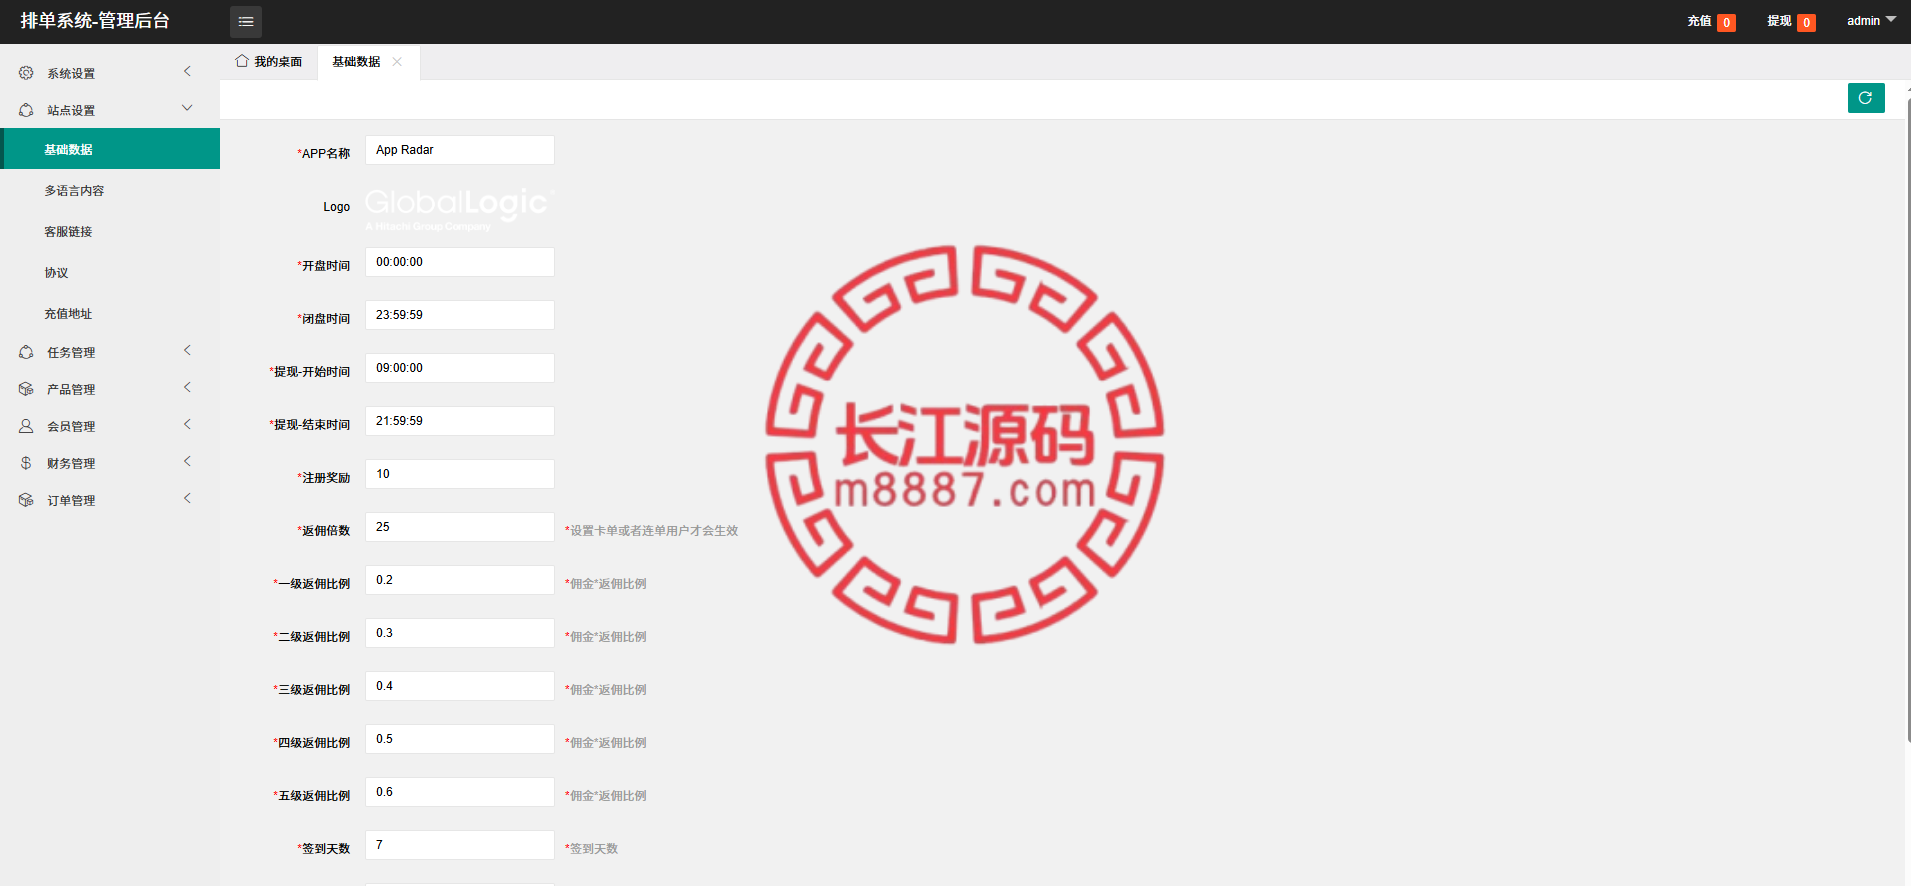1911x886 pixels.
Task: Click the 提现-开始时间 input field
Action: tap(460, 368)
